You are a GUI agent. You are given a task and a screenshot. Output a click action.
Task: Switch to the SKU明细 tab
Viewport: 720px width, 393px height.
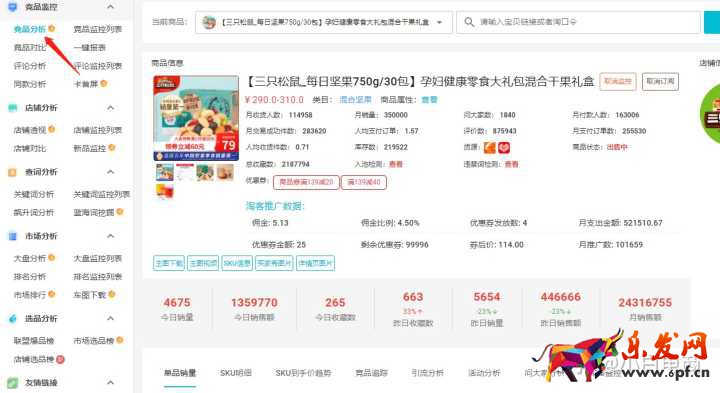[236, 373]
